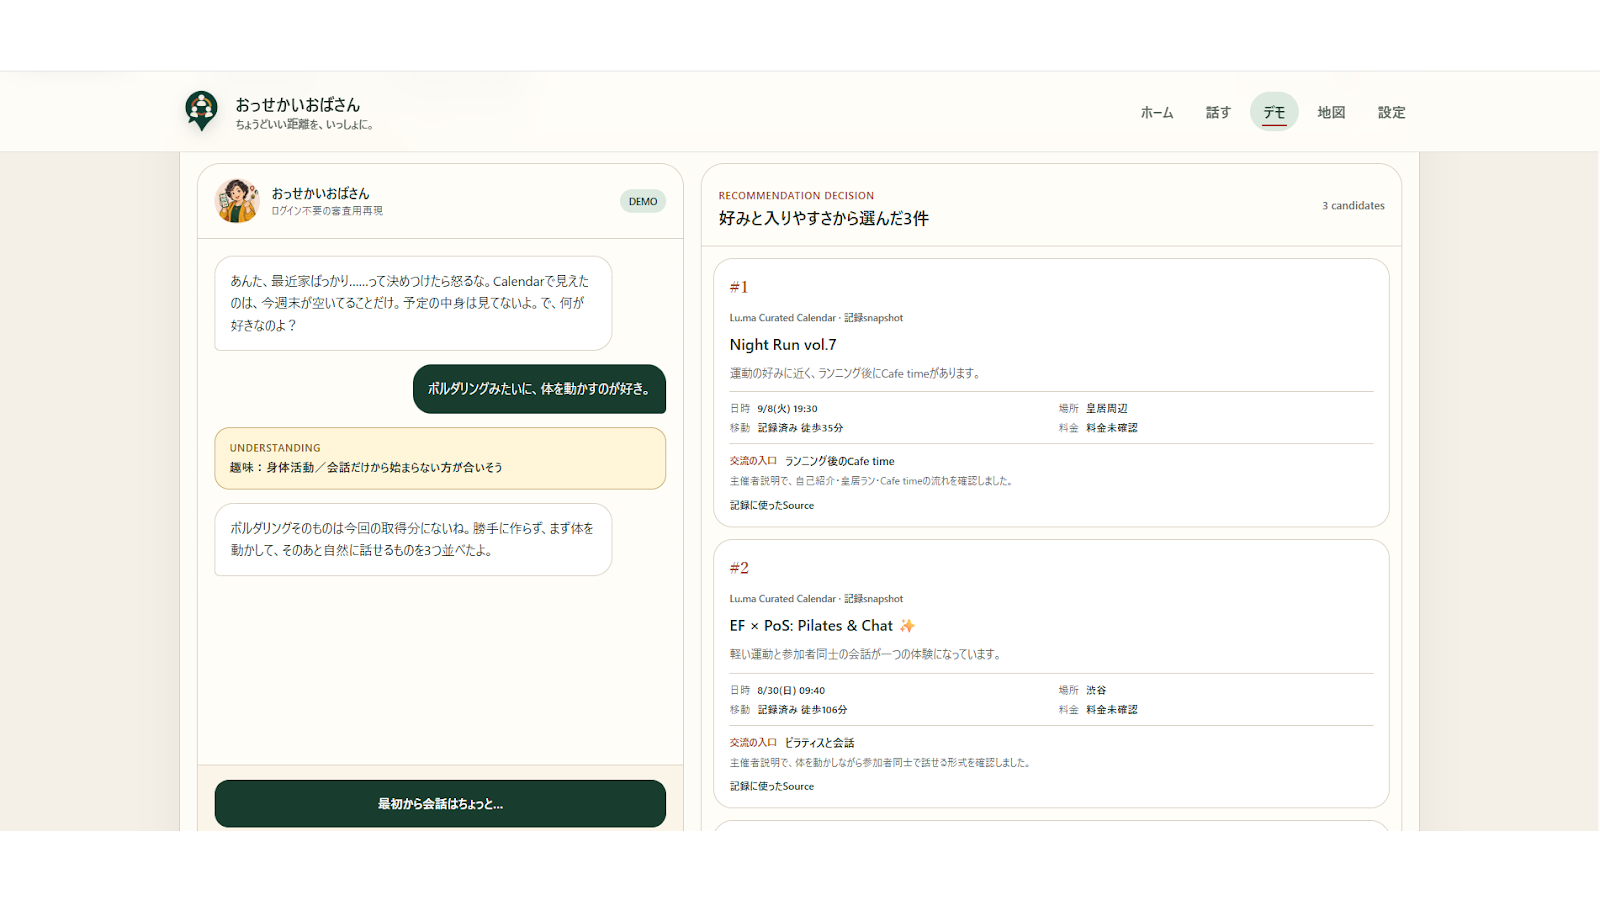Click the #2 rank label

739,568
